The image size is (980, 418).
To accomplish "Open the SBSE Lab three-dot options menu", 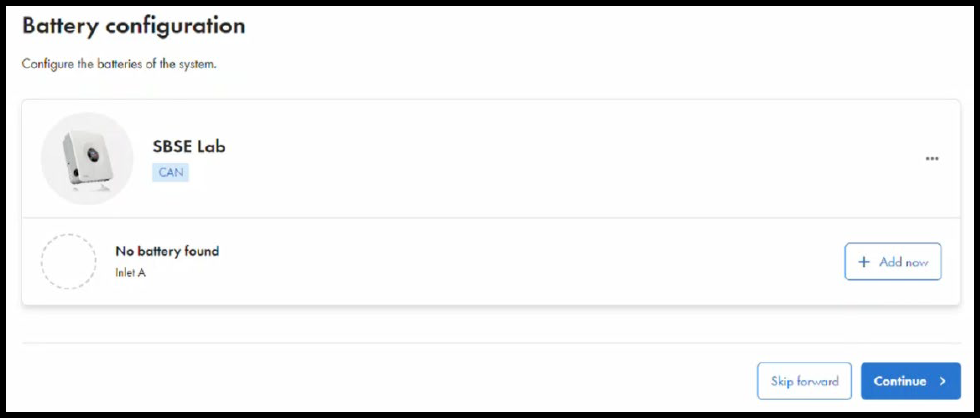I will click(x=932, y=159).
